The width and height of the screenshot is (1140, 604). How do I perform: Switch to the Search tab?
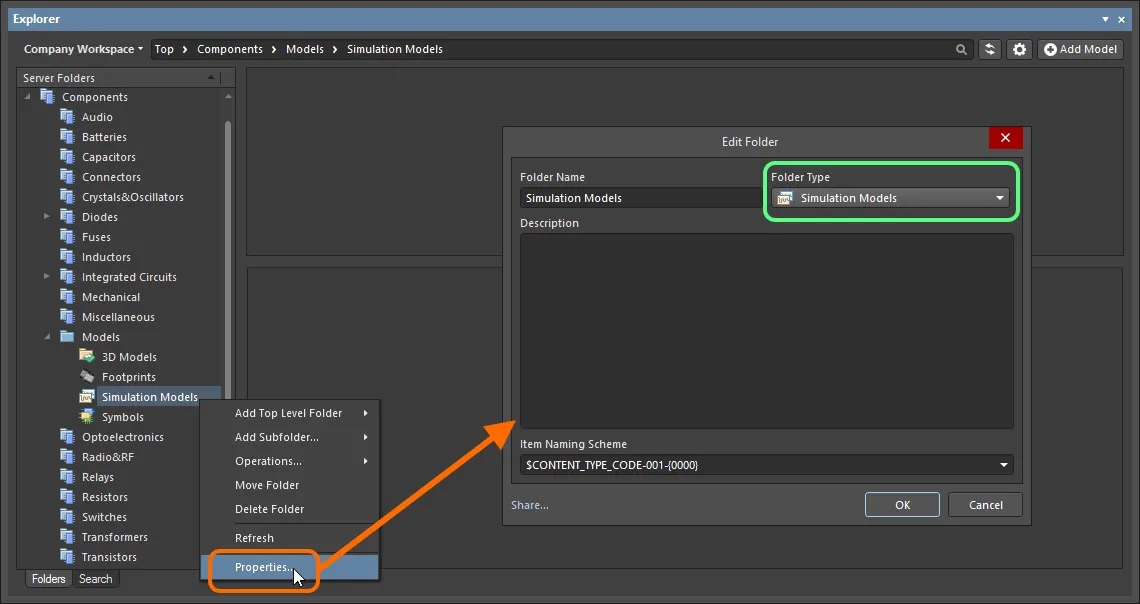tap(95, 579)
